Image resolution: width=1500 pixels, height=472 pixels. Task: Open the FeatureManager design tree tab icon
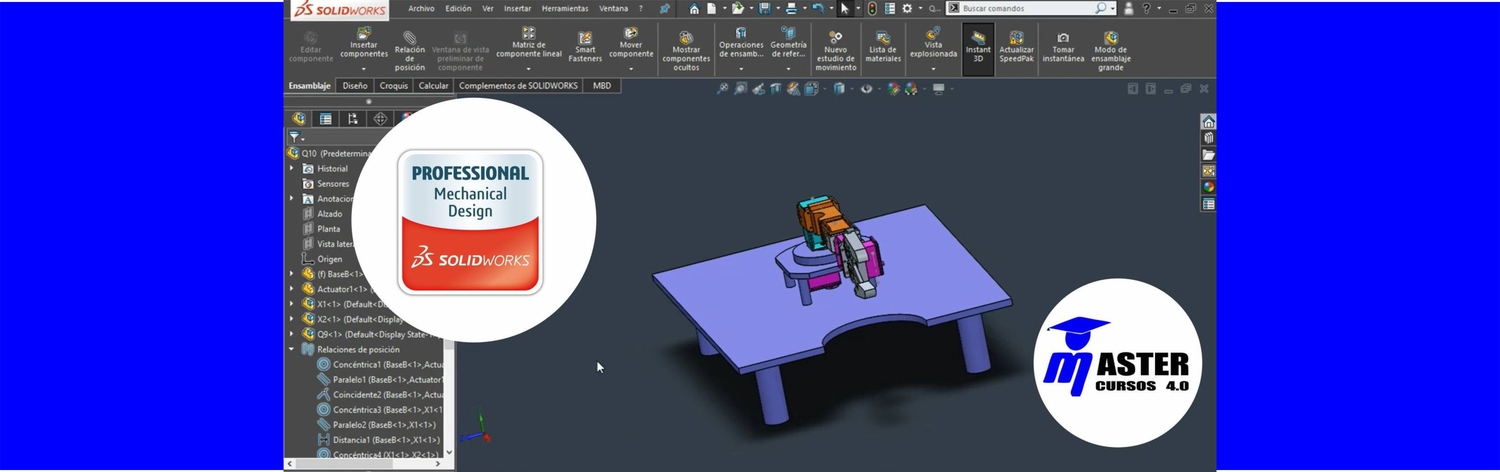point(298,119)
